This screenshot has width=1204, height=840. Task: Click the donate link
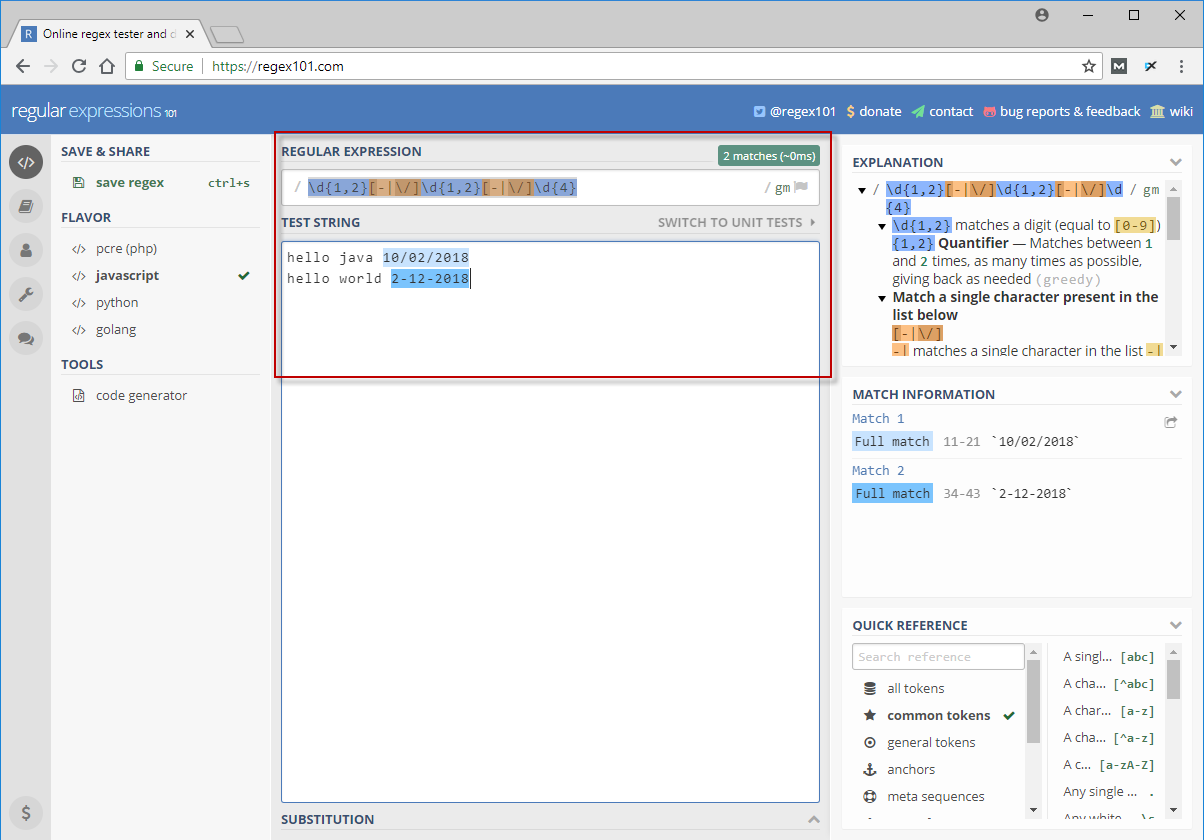pos(873,112)
